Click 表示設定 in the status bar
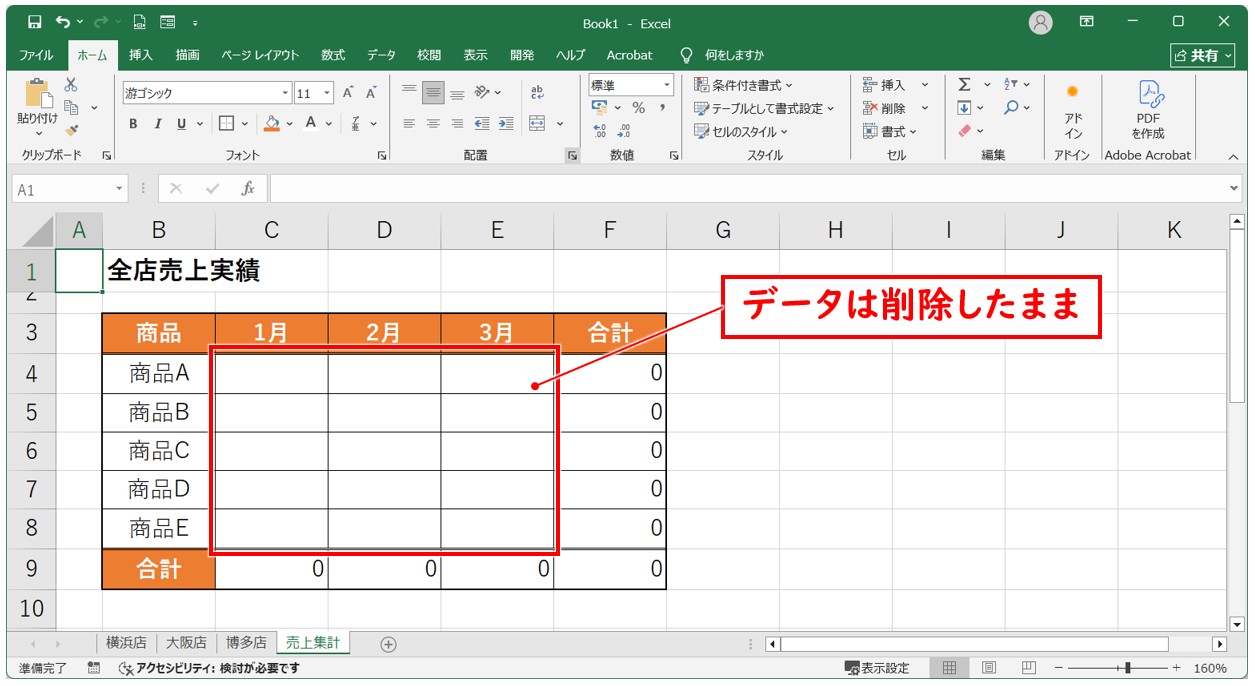The image size is (1255, 686). 877,668
